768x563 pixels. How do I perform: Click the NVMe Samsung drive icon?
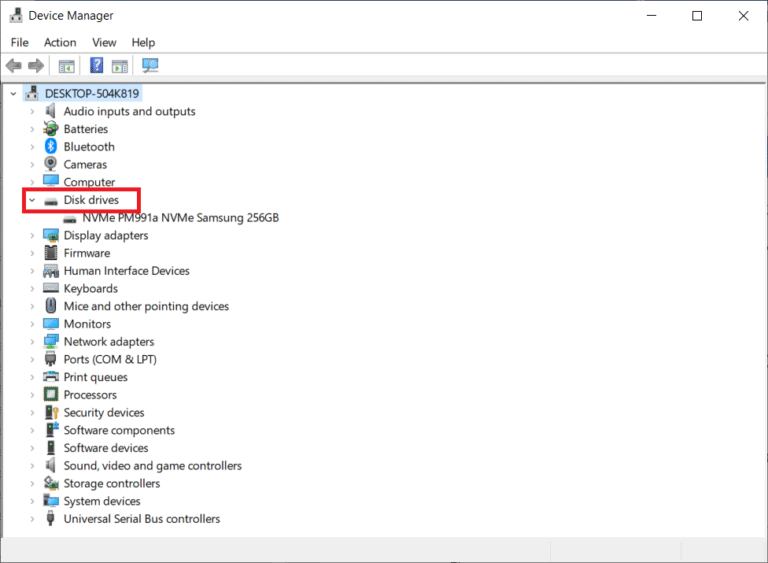(70, 219)
